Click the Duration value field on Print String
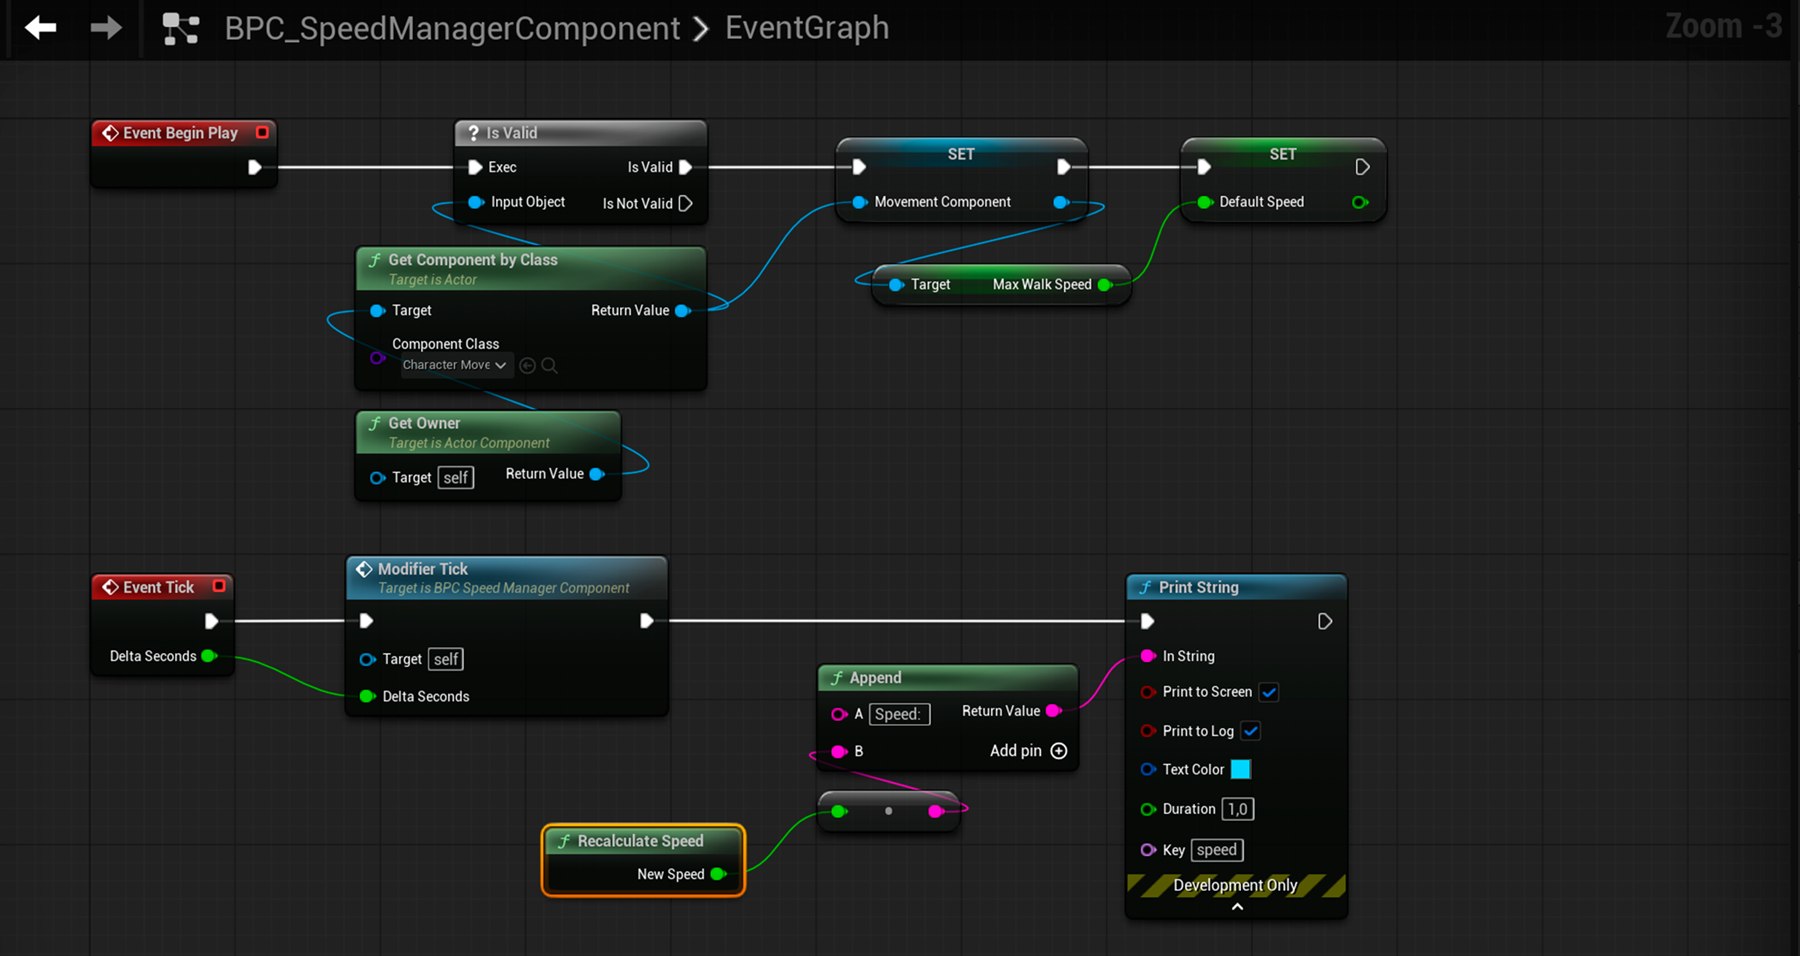The width and height of the screenshot is (1800, 956). [1238, 809]
